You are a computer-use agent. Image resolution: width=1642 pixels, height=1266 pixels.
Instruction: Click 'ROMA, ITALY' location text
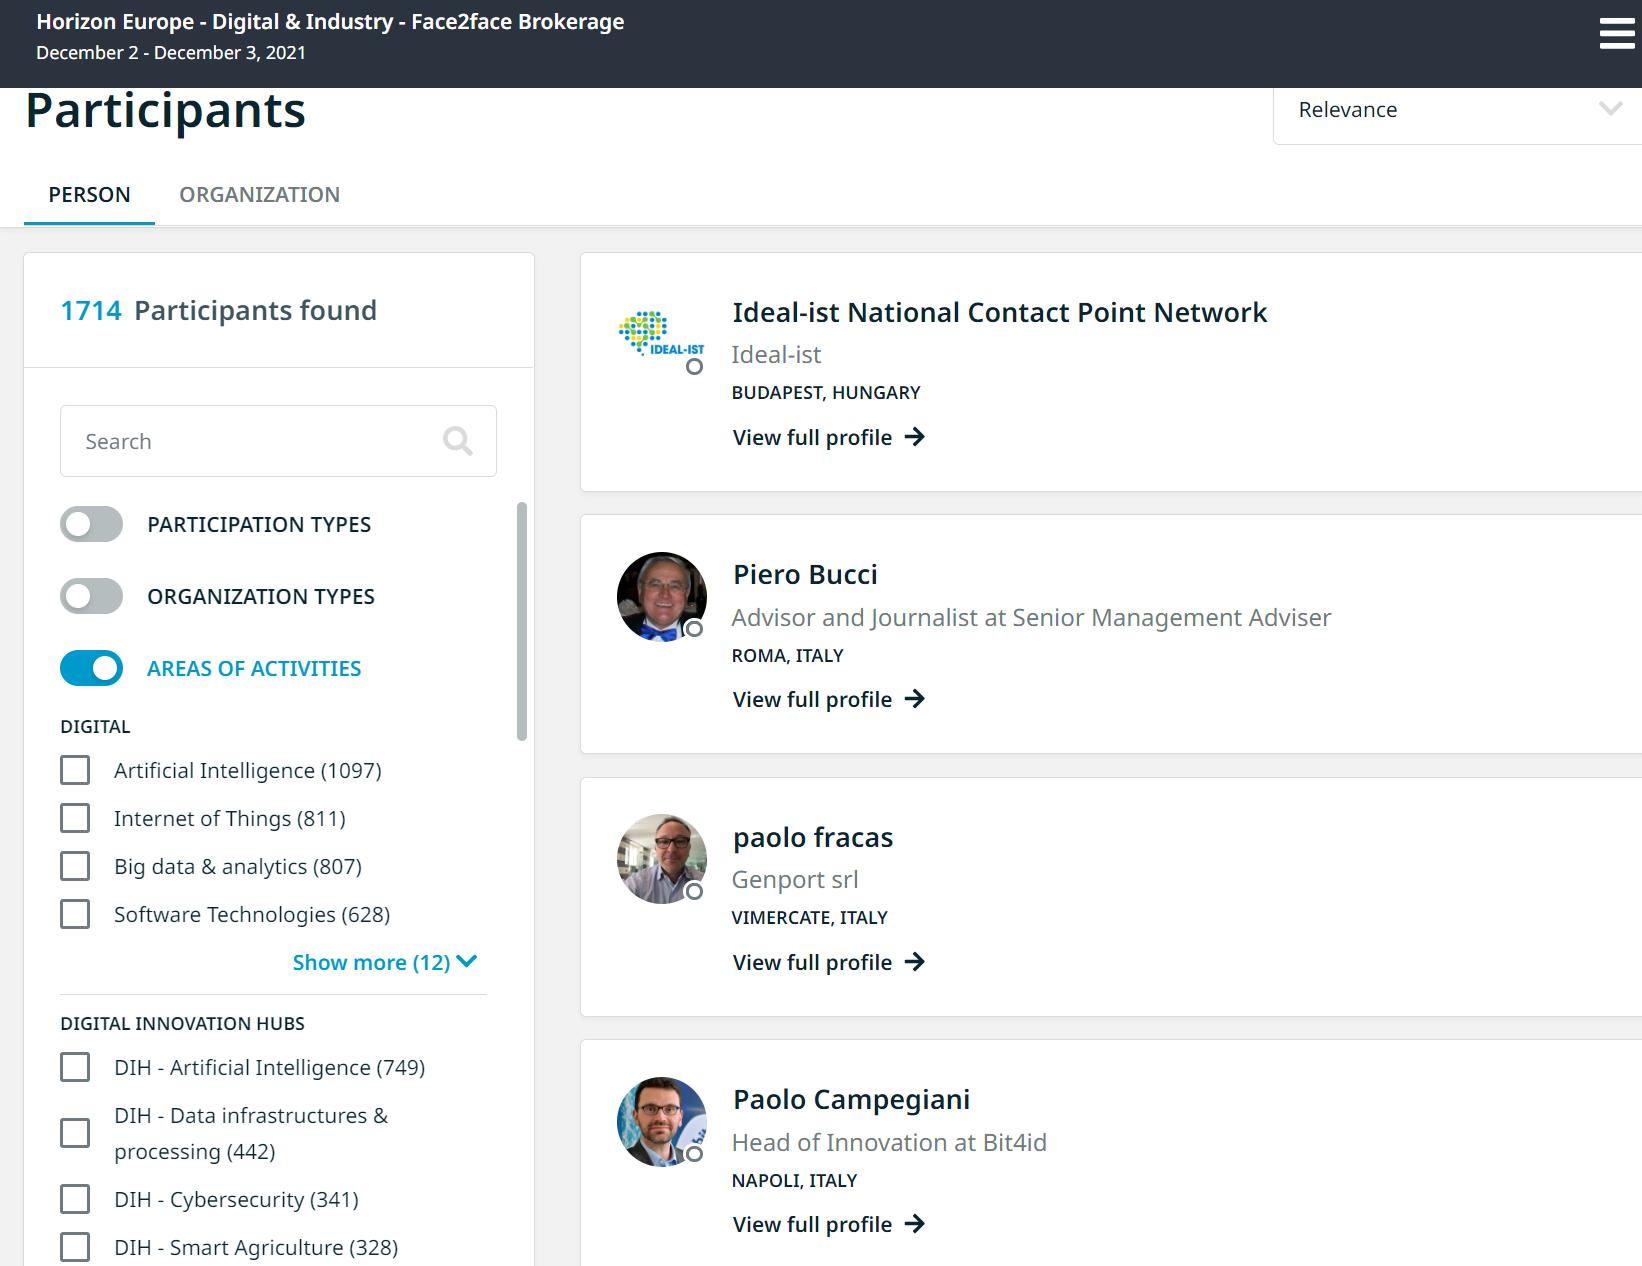[x=788, y=656]
